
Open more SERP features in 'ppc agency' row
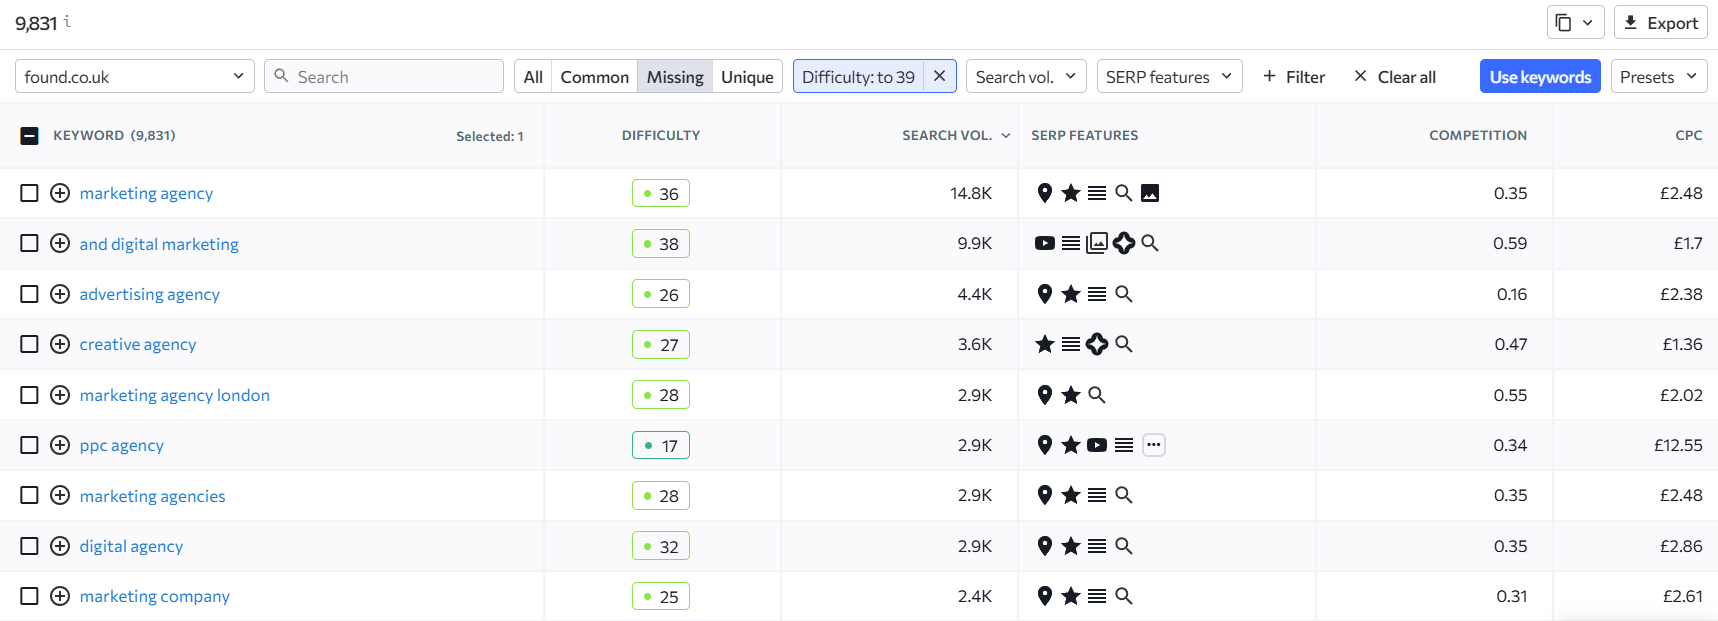coord(1153,445)
